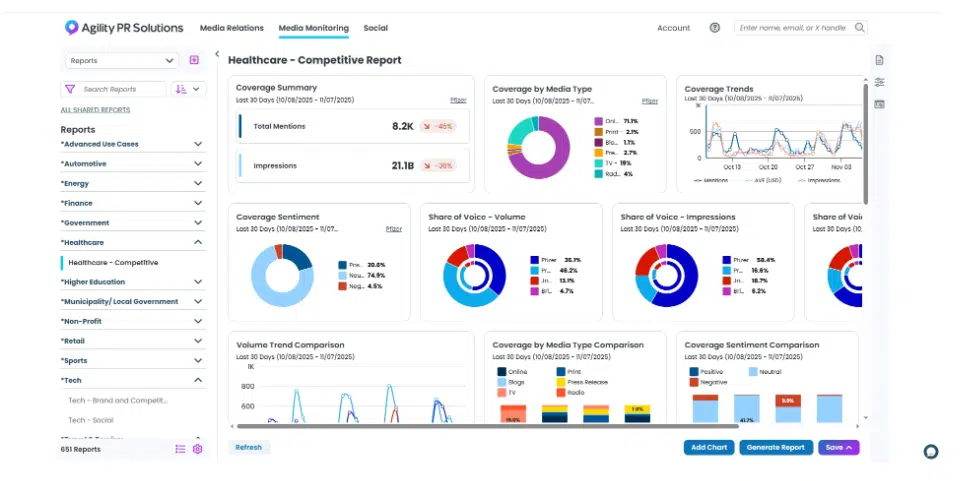Toggle Press Release in media type comparison legend
This screenshot has width=964, height=481.
pyautogui.click(x=582, y=382)
